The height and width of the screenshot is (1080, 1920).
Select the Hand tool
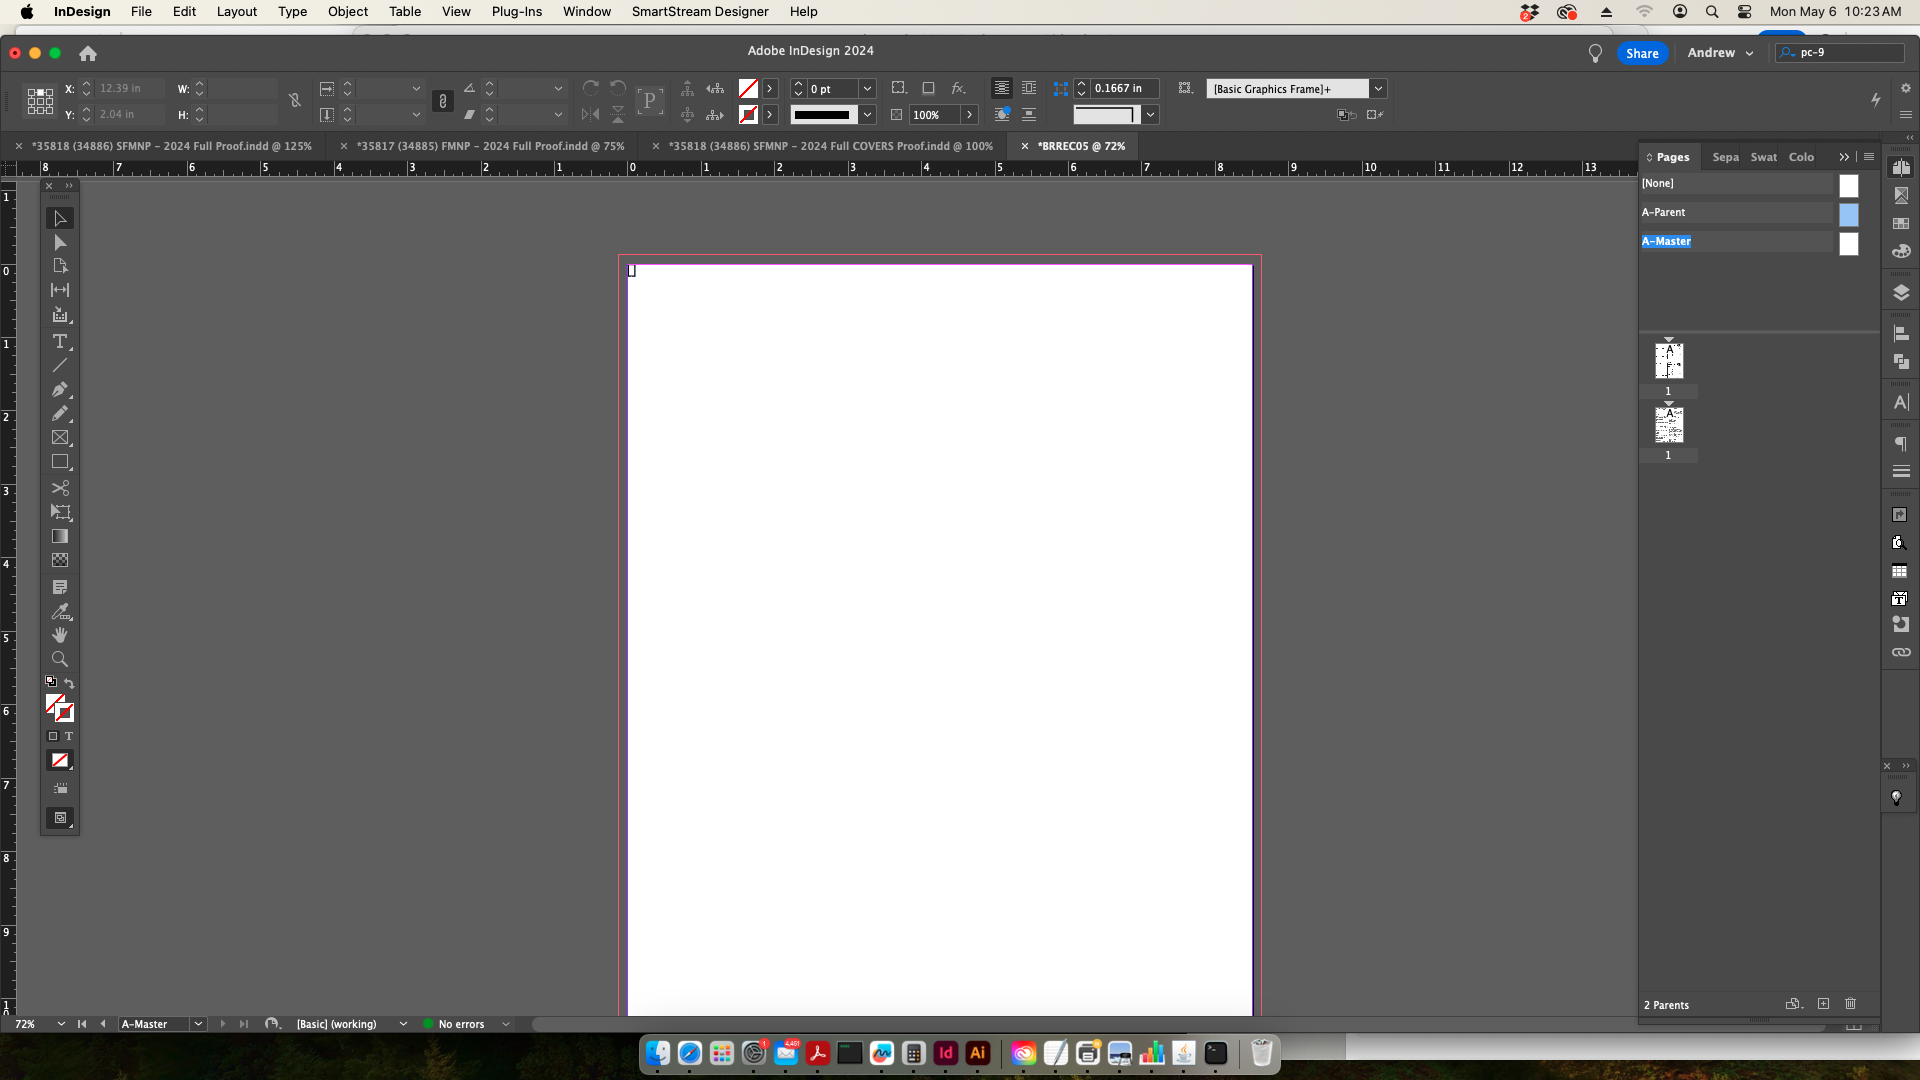[x=60, y=635]
